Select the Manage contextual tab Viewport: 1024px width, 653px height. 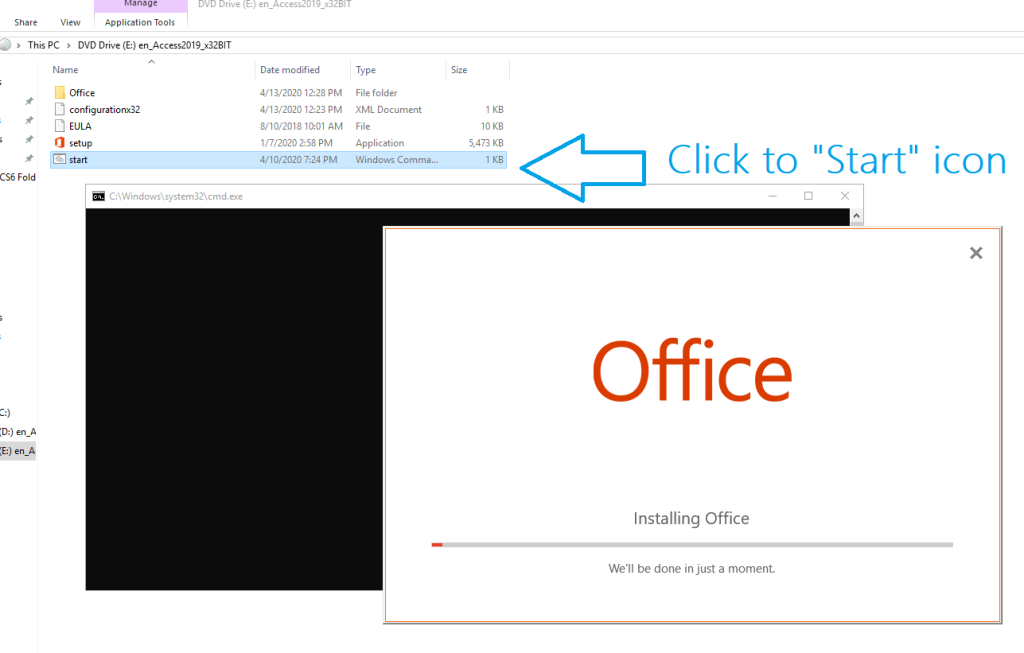tap(140, 5)
